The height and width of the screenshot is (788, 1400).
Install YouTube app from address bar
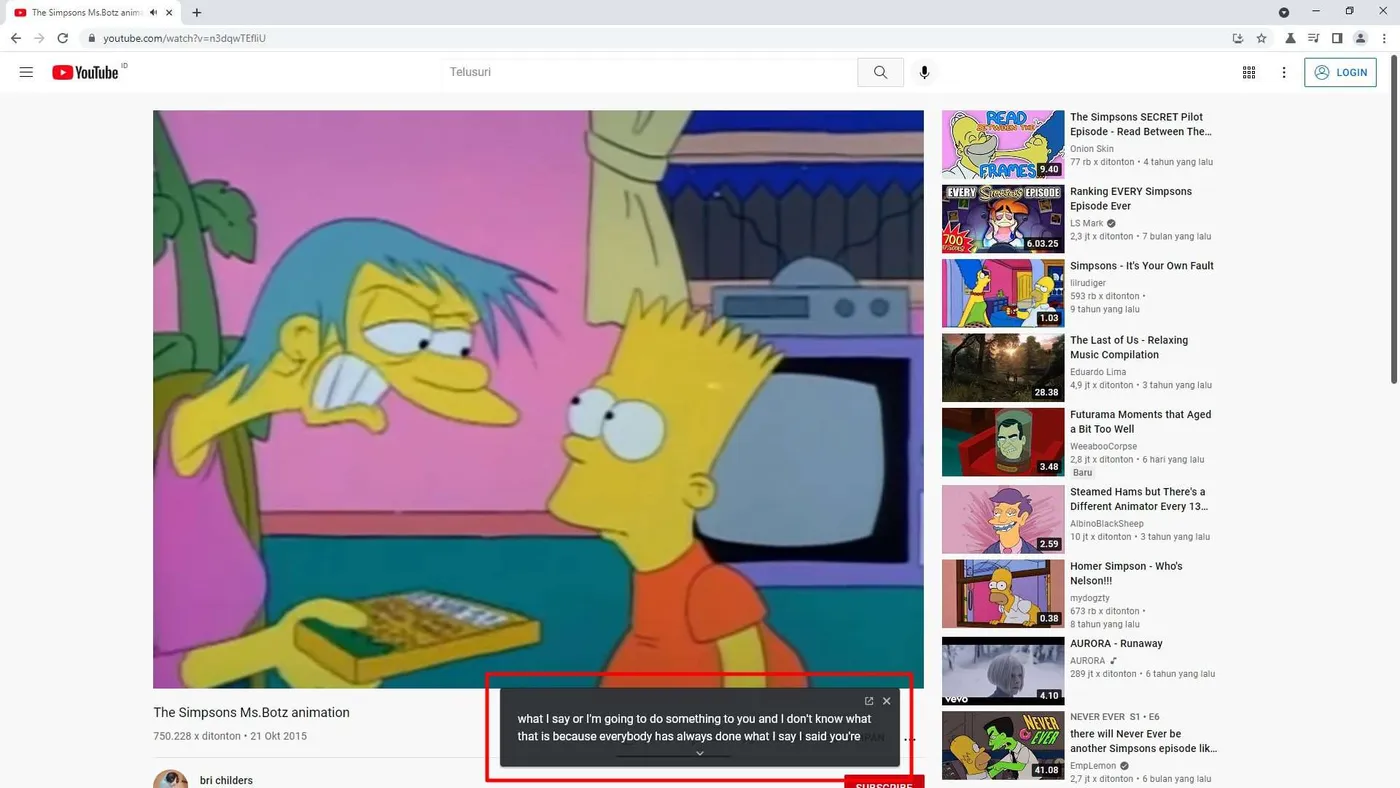tap(1238, 38)
